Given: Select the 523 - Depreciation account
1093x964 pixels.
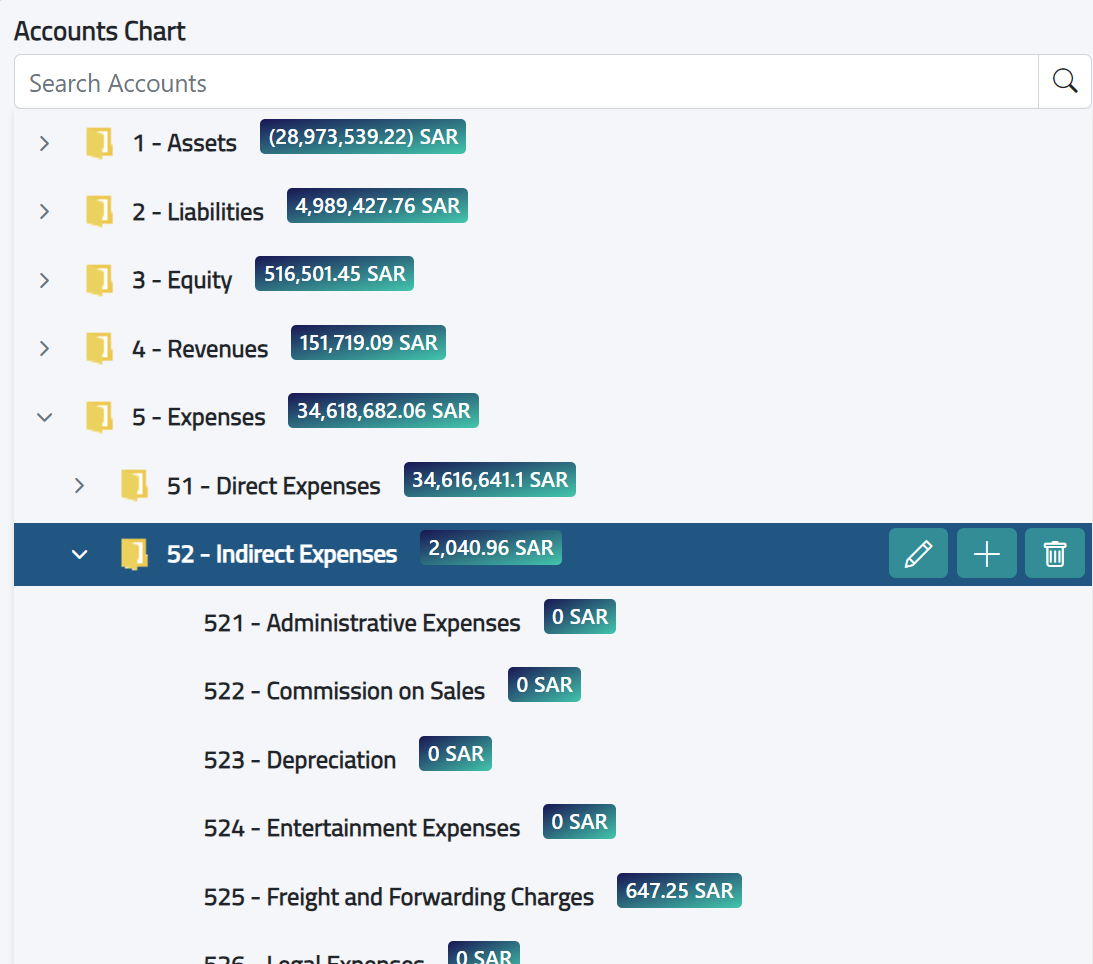Looking at the screenshot, I should (300, 760).
